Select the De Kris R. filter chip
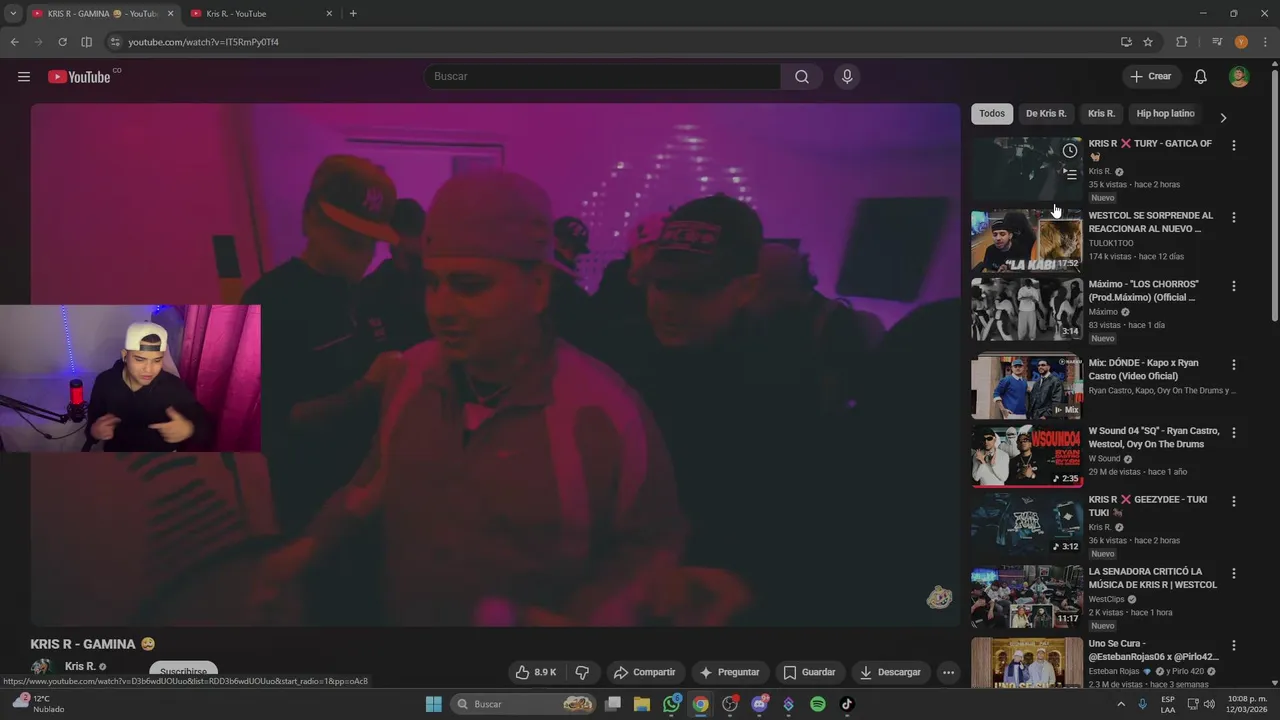Screen dimensions: 1280x720 coord(1046,114)
